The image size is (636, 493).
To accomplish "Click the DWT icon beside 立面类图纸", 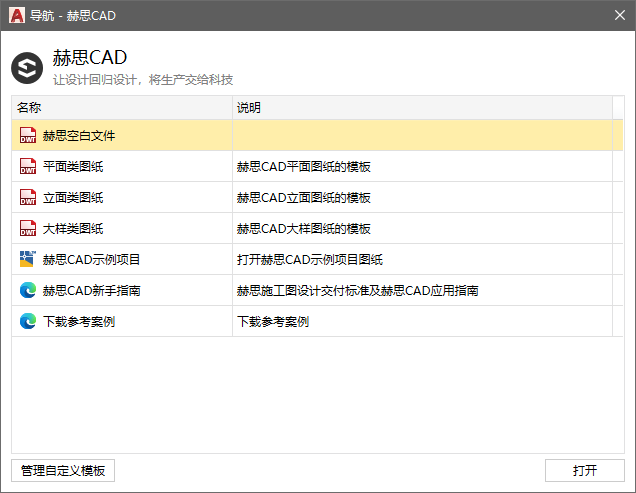I will (x=28, y=198).
